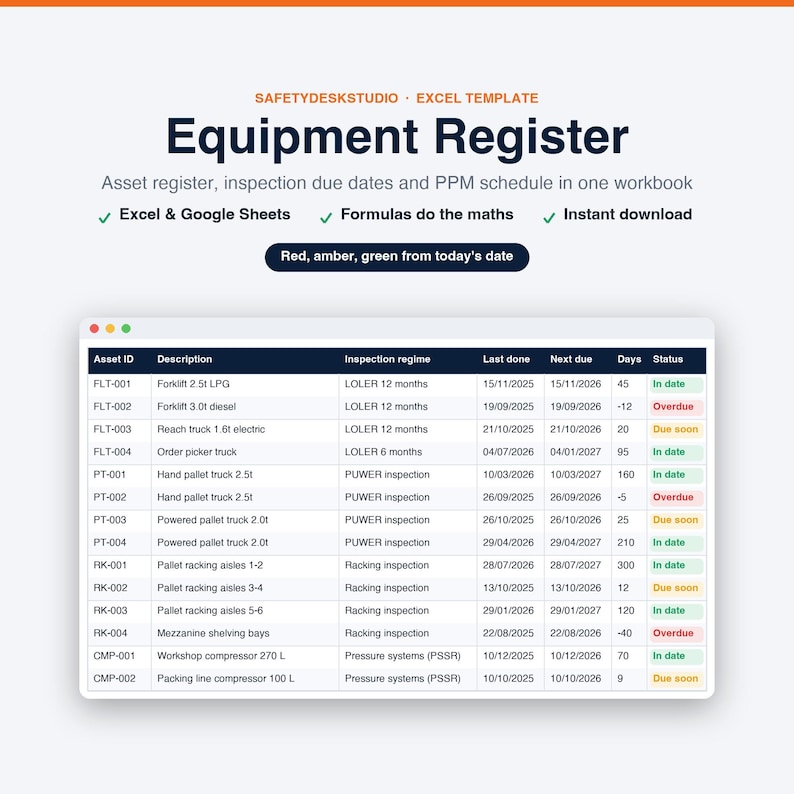Click the 'Equipment Register' title
Image resolution: width=794 pixels, height=794 pixels.
397,137
